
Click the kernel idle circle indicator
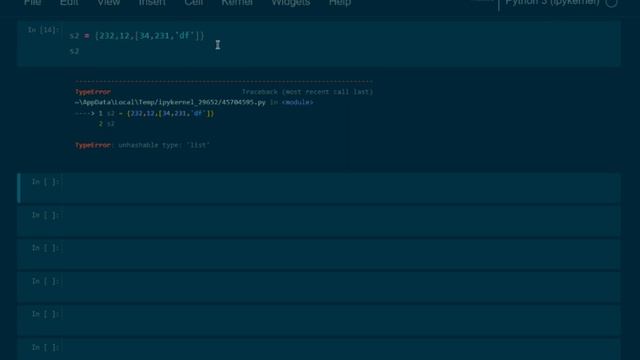pyautogui.click(x=611, y=2)
